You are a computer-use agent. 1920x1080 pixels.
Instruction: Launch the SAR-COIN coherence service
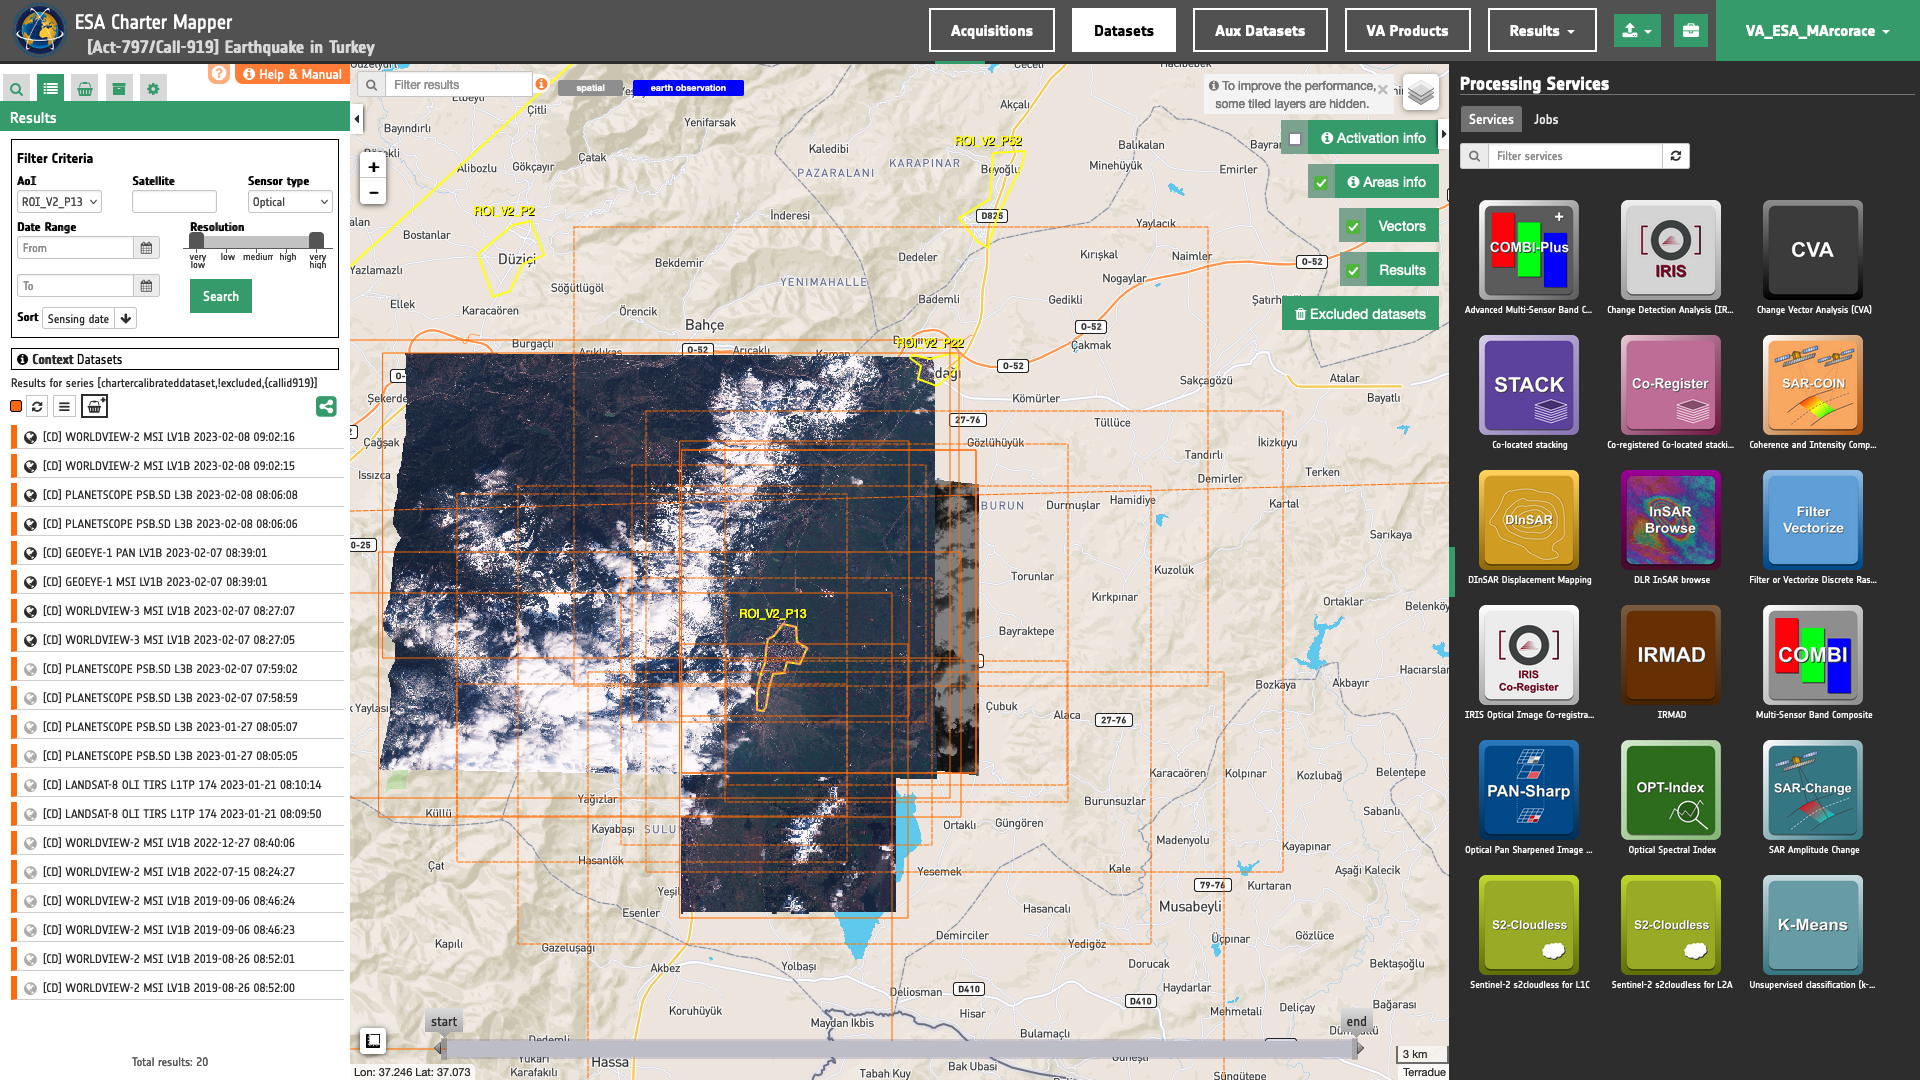pyautogui.click(x=1813, y=385)
